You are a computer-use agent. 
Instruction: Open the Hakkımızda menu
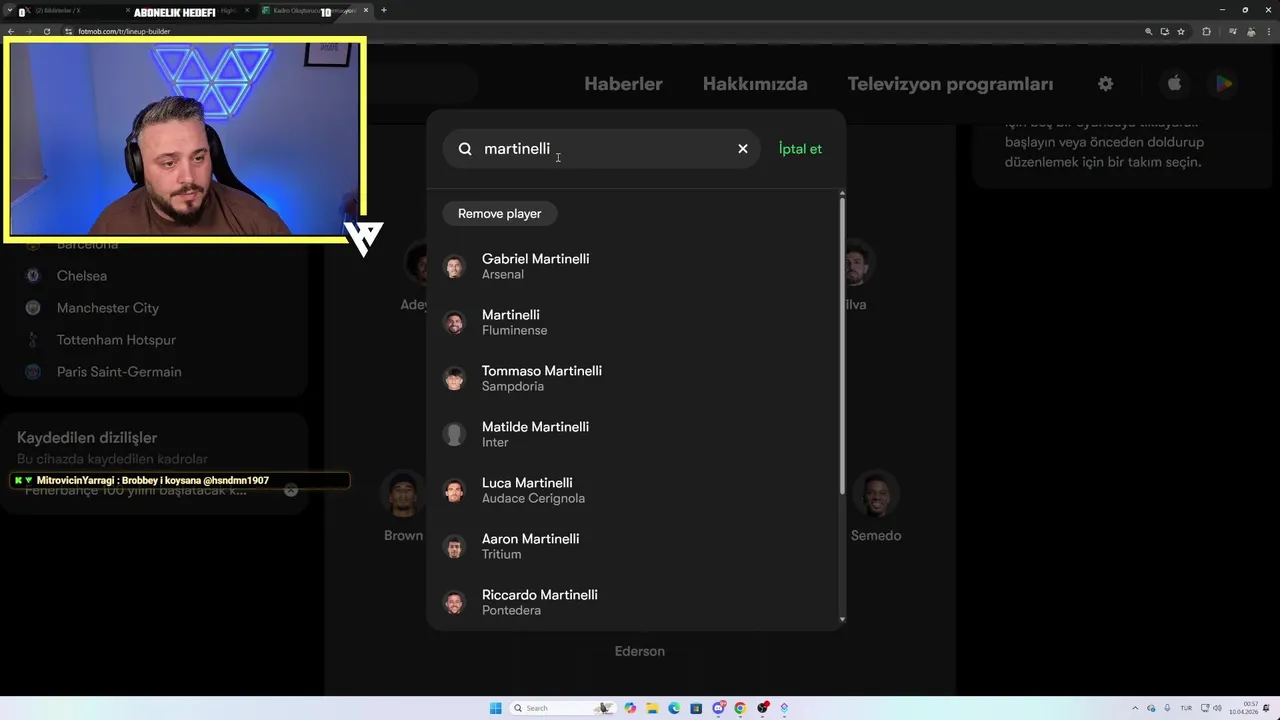755,84
